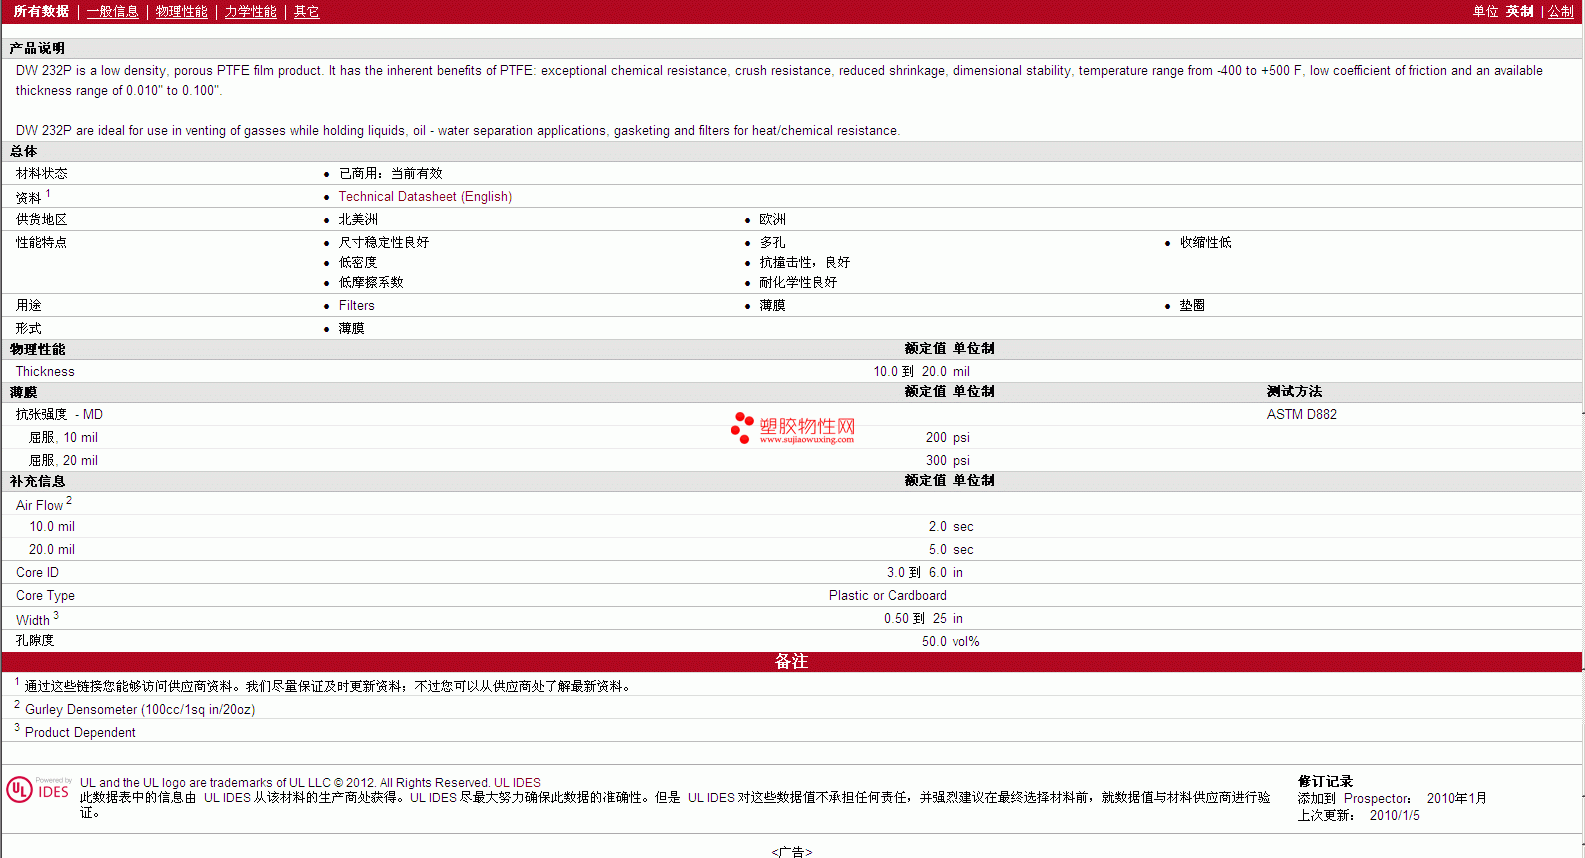This screenshot has height=858, width=1585.
Task: Click Gurley Densometer footnote text
Action: tap(140, 710)
